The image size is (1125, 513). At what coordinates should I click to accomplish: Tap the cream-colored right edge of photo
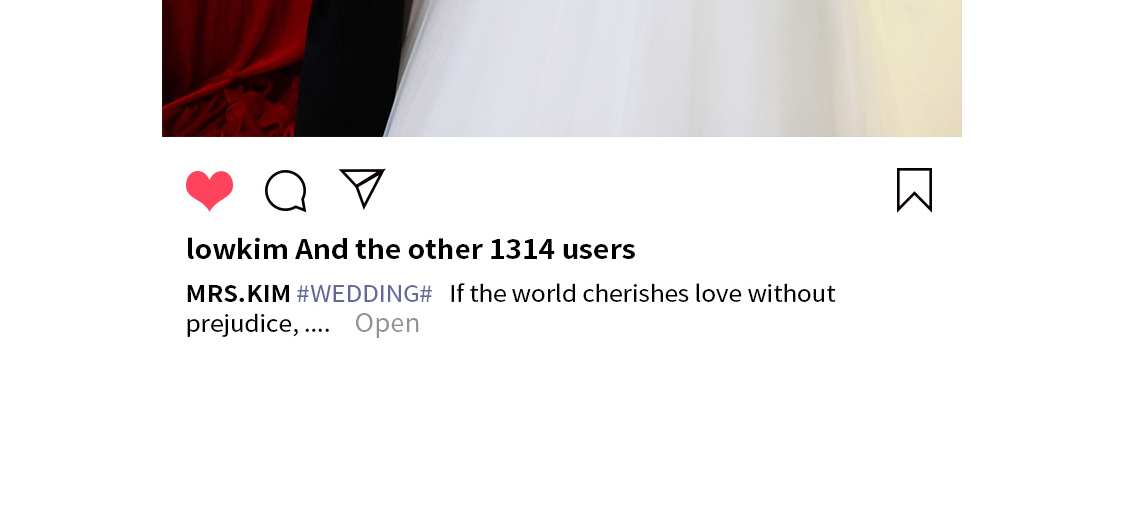coord(926,68)
